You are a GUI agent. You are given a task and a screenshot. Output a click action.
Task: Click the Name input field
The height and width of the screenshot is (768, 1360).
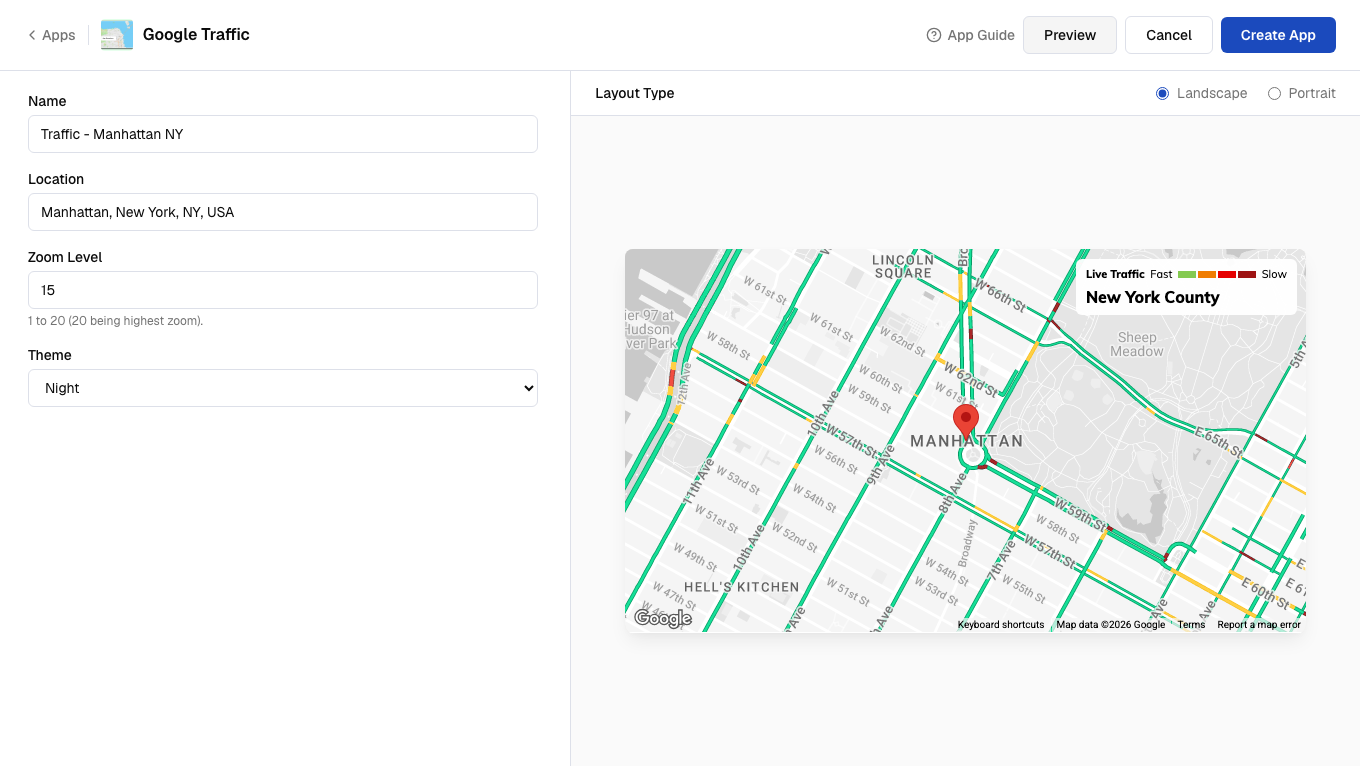[283, 134]
